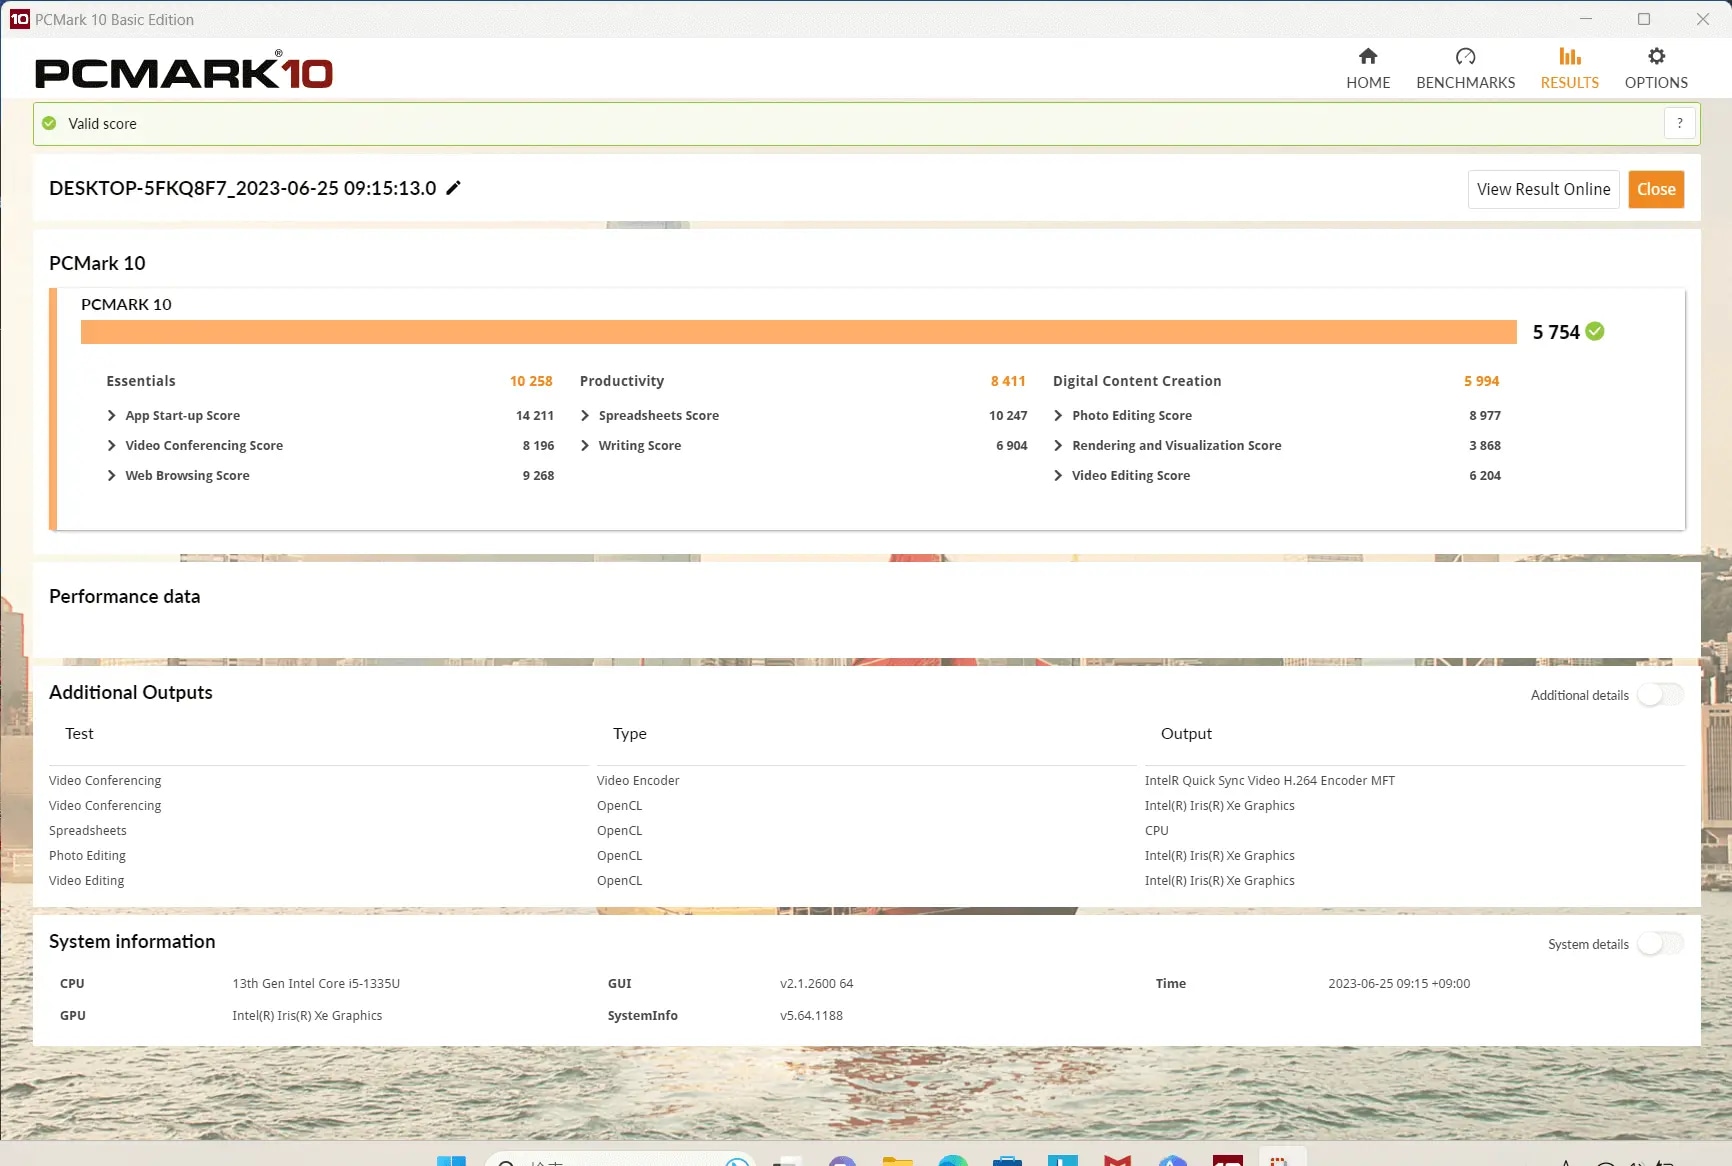Click GUI version v2.1.2600 64
This screenshot has width=1732, height=1166.
(x=816, y=983)
